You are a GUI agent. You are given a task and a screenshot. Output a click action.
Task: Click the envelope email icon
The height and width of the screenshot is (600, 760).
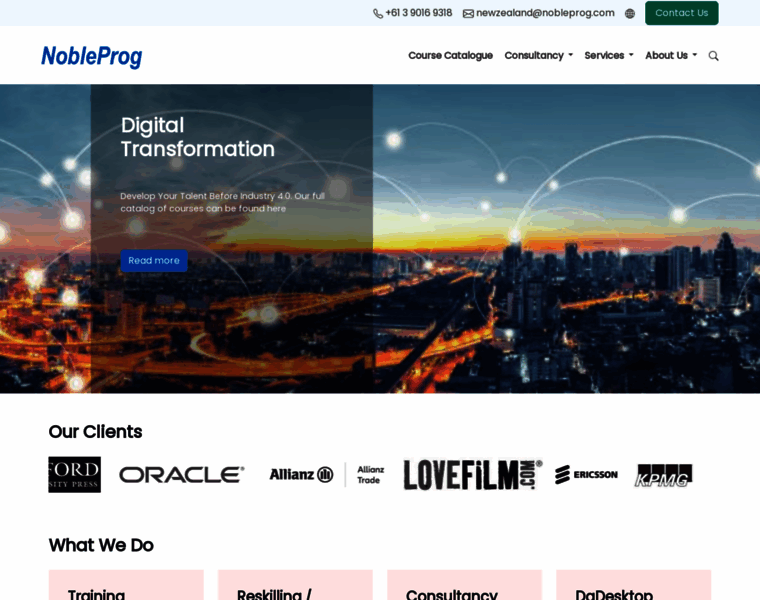(x=468, y=14)
